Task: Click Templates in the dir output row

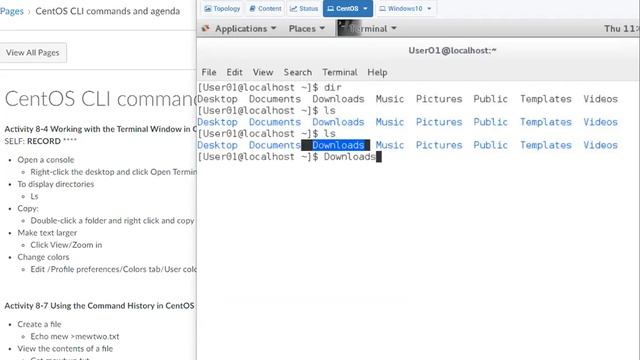Action: point(545,99)
